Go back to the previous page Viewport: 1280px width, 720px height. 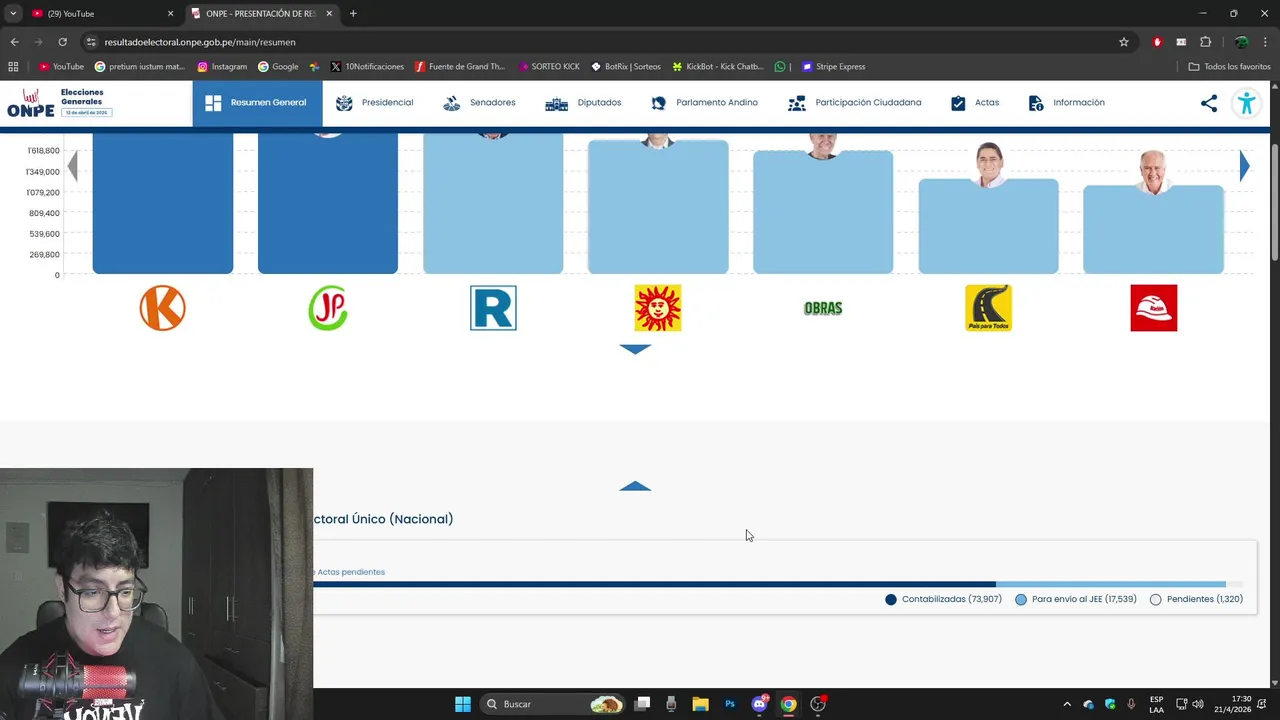[14, 42]
